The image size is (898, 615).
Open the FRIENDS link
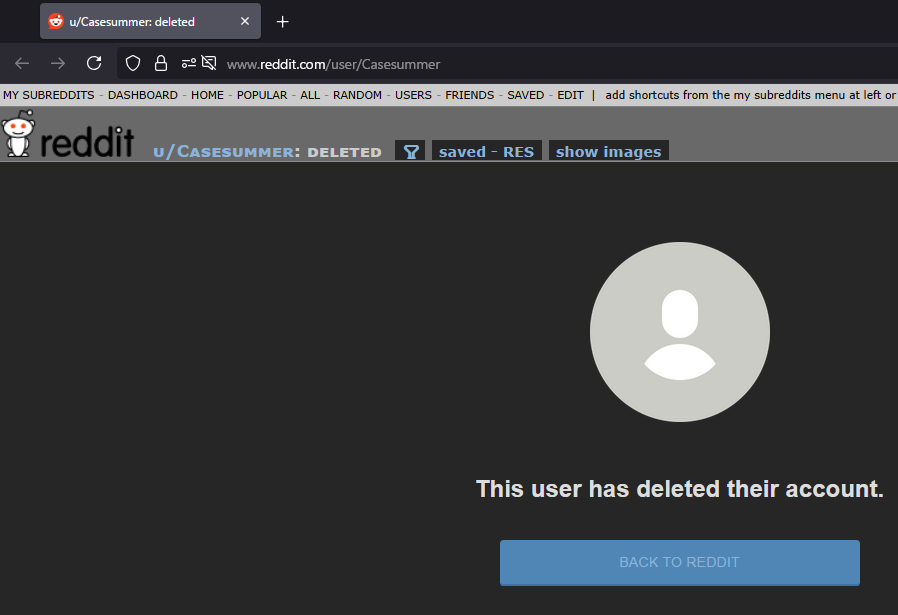pyautogui.click(x=470, y=95)
